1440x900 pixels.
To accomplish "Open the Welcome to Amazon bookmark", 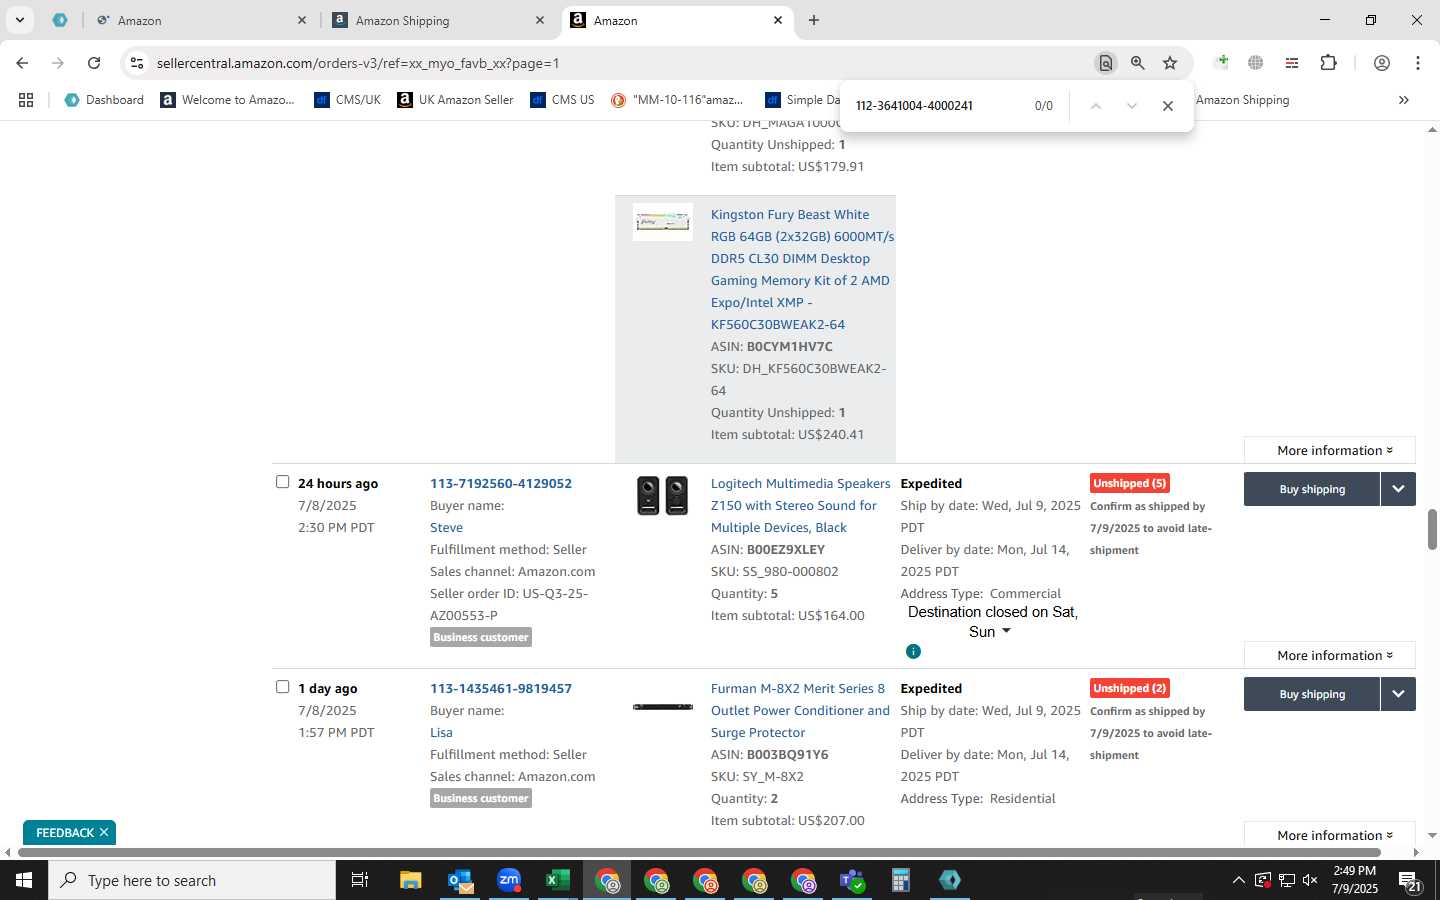I will pyautogui.click(x=227, y=100).
